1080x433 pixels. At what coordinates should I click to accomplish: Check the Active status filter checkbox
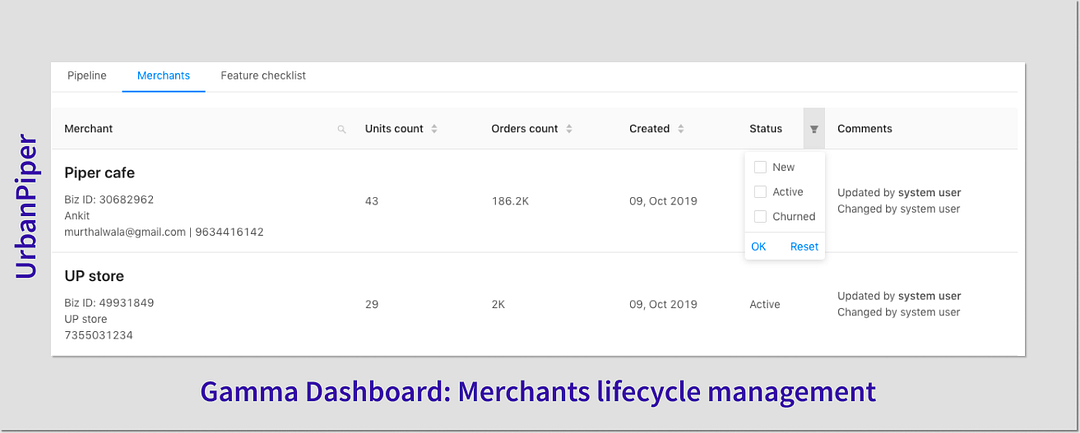click(x=760, y=192)
